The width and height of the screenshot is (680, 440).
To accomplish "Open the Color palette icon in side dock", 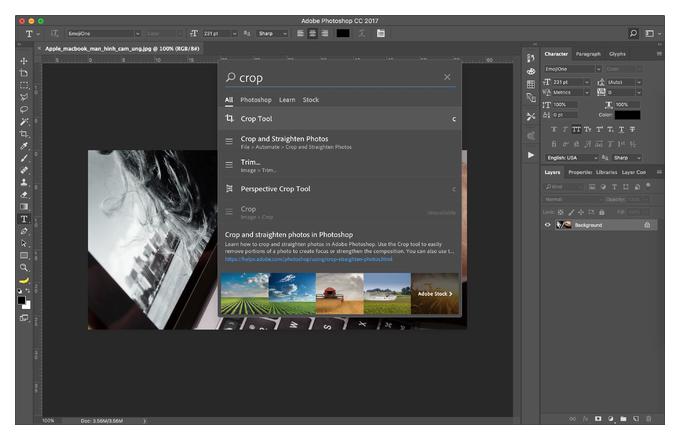I will [x=531, y=72].
